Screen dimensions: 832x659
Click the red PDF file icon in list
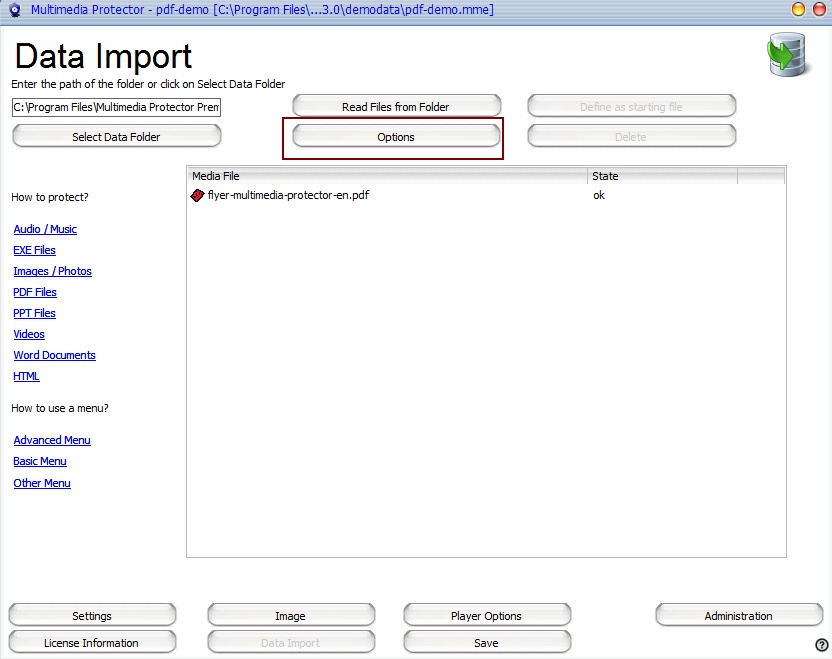tap(197, 196)
